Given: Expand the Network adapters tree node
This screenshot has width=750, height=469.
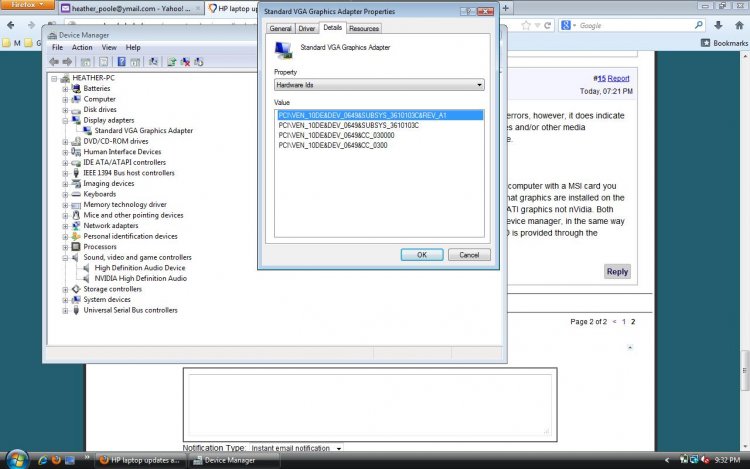Looking at the screenshot, I should click(x=66, y=226).
